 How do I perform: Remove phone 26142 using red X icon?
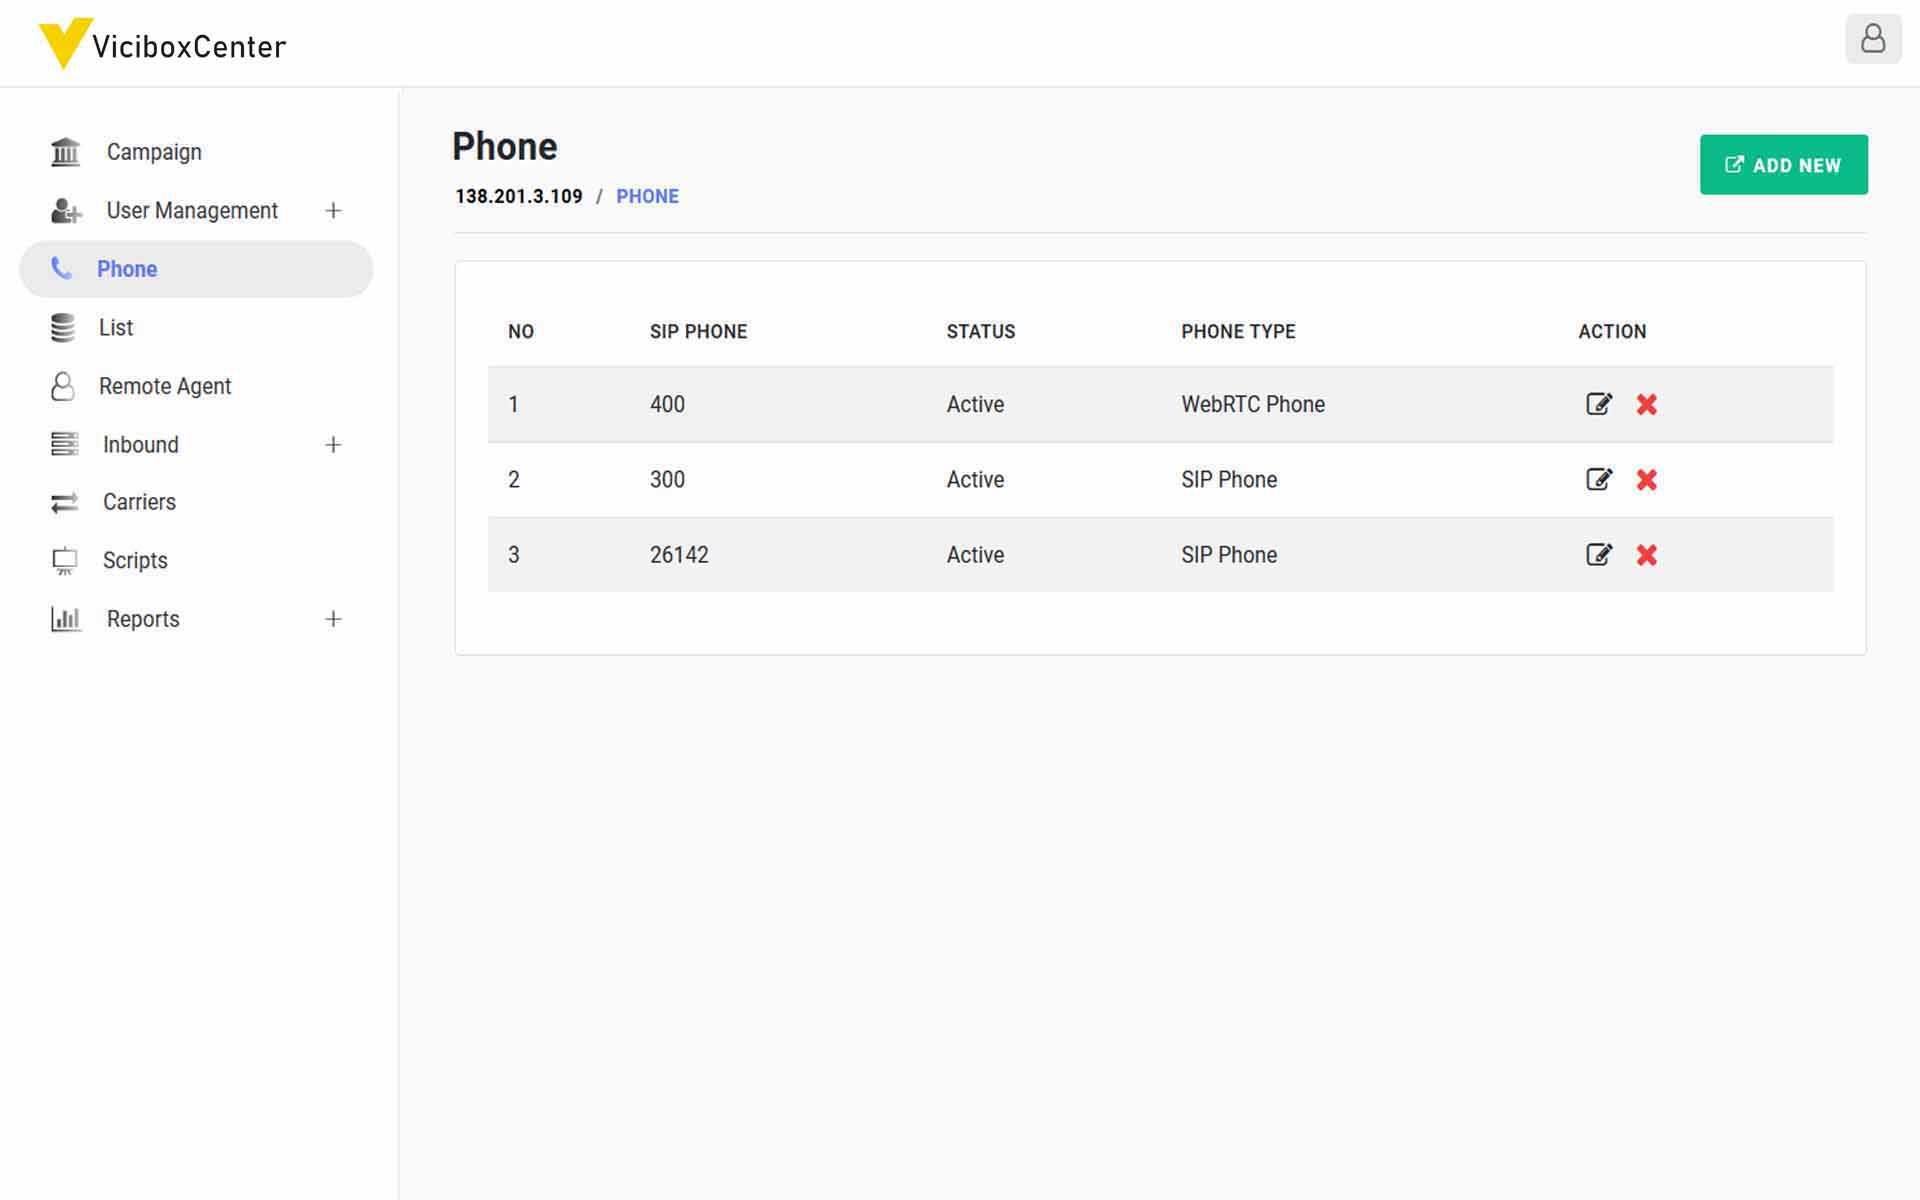(1646, 554)
